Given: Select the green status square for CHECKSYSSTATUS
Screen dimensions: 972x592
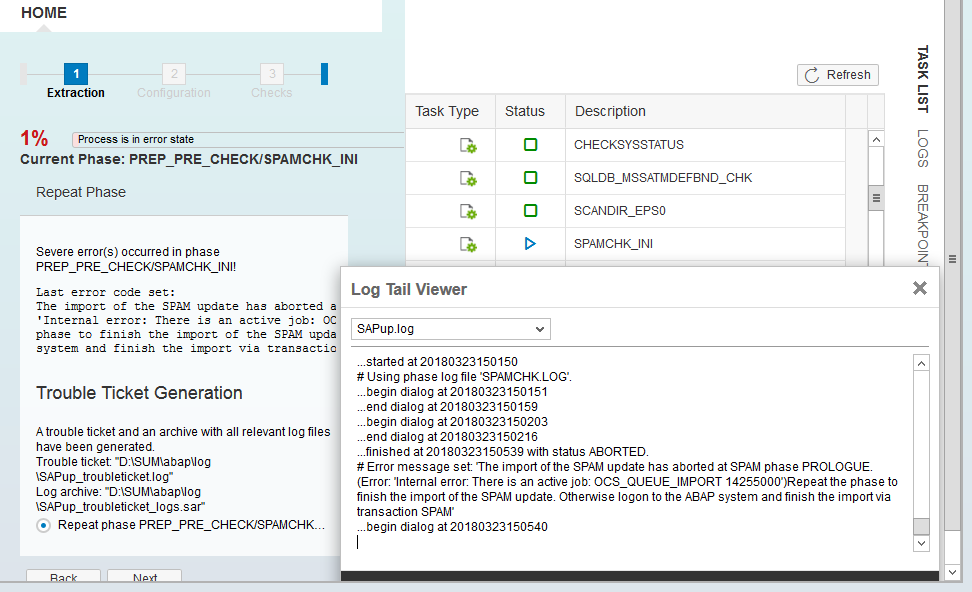Looking at the screenshot, I should pyautogui.click(x=531, y=145).
